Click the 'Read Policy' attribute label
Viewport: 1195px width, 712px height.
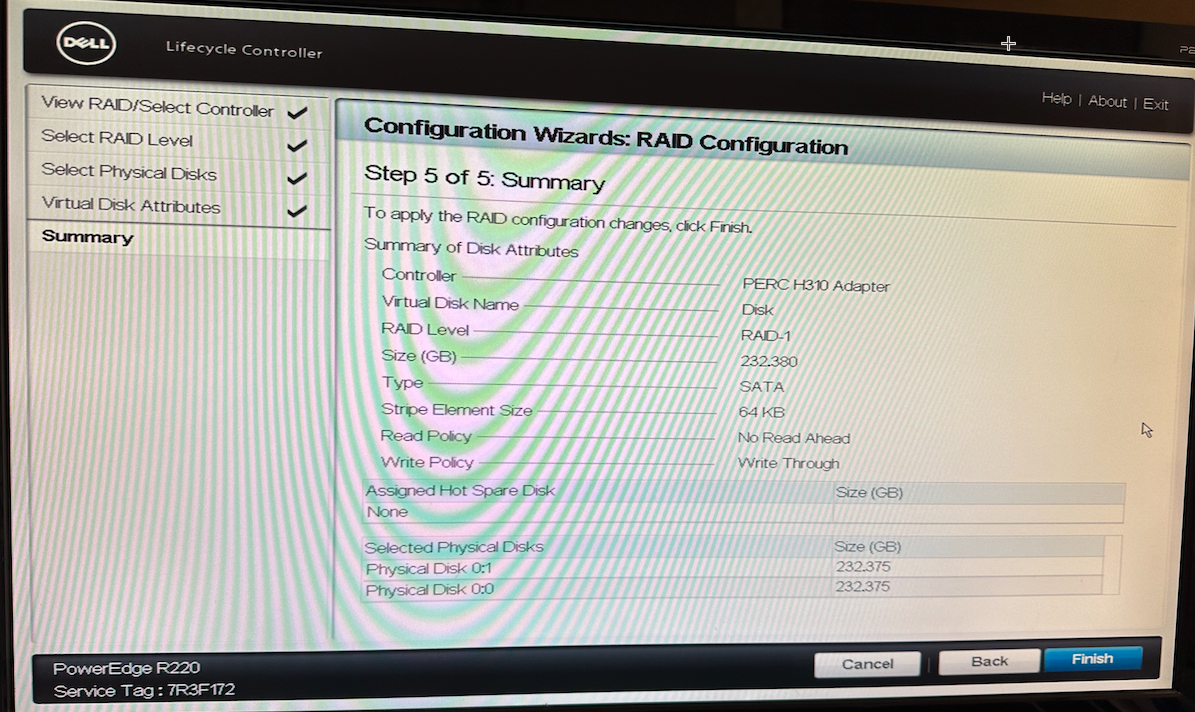[426, 435]
